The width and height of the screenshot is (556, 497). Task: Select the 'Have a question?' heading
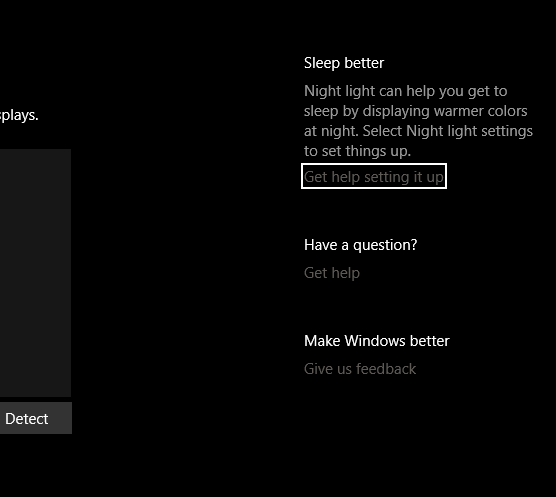[361, 245]
